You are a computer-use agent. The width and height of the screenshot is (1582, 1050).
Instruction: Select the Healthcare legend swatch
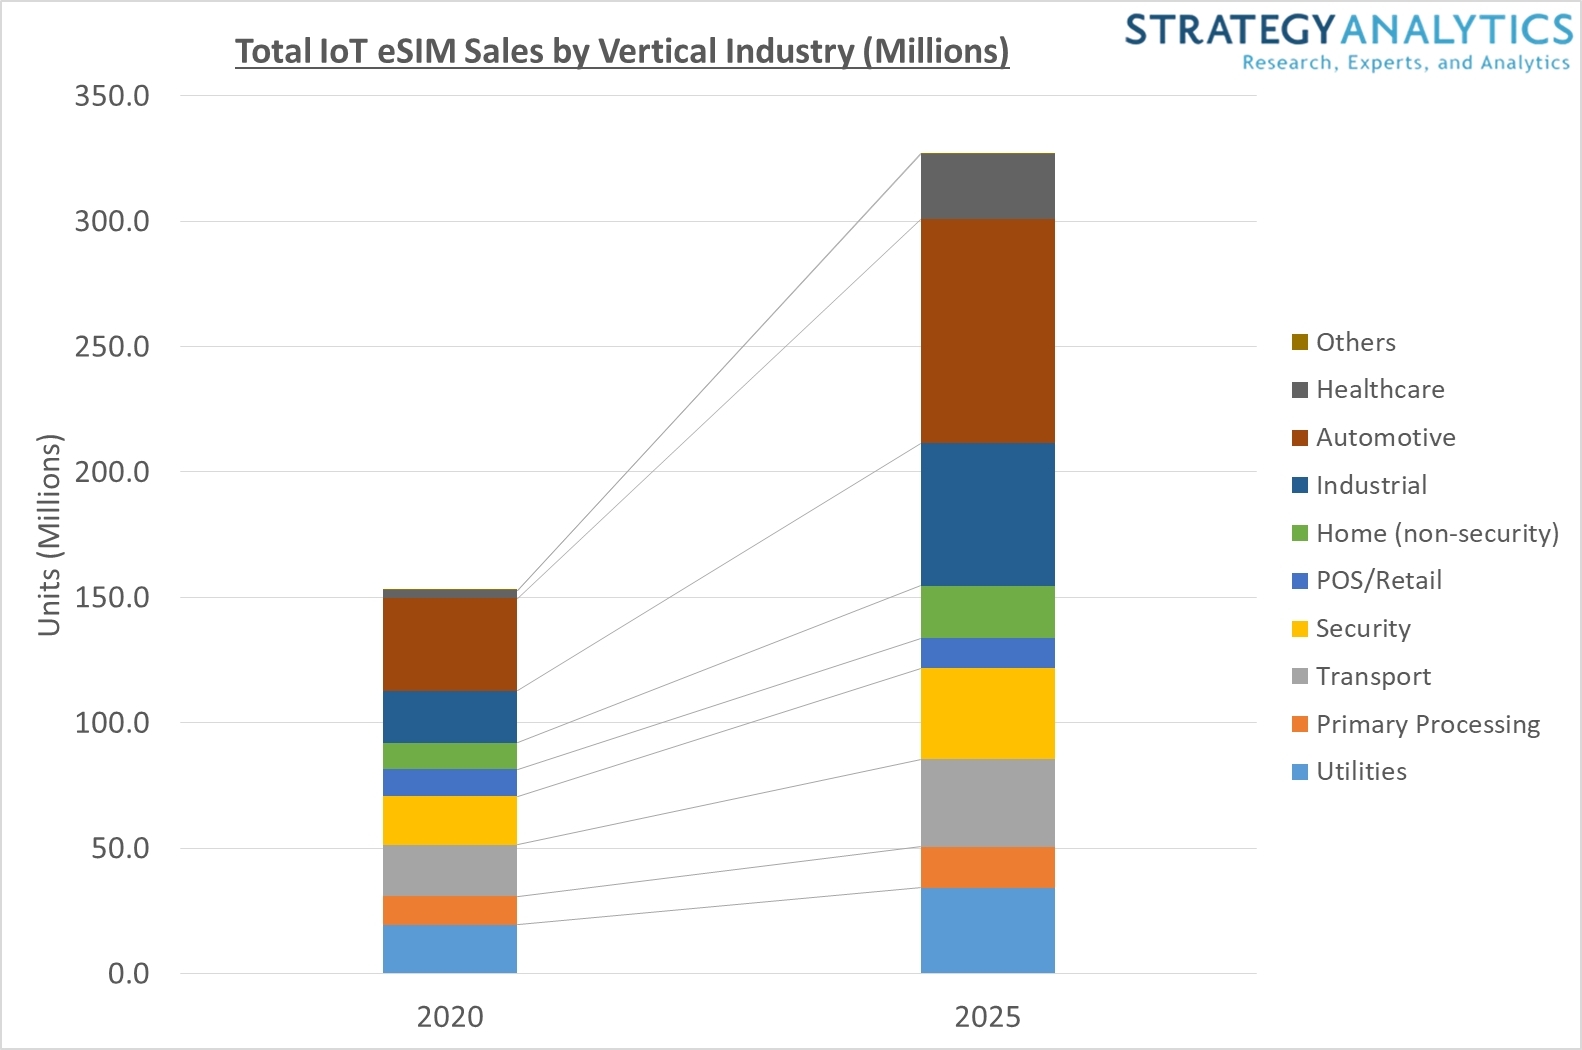tap(1300, 390)
